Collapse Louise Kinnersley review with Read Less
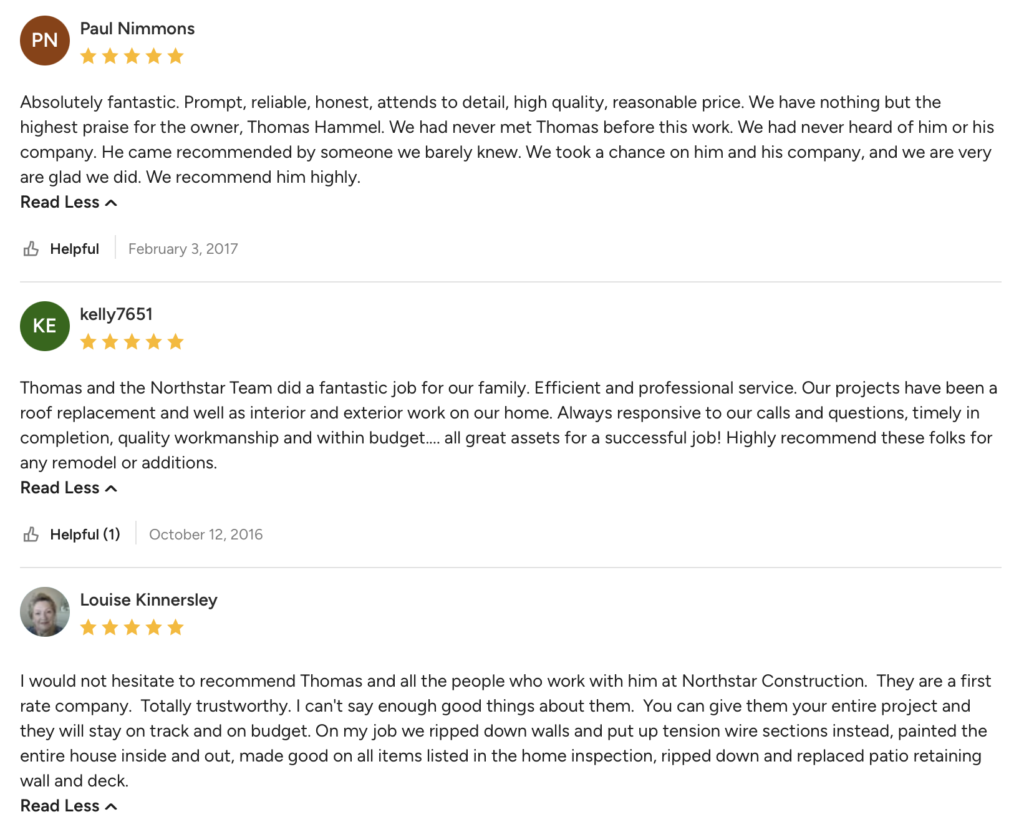1024x827 pixels. pyautogui.click(x=69, y=806)
